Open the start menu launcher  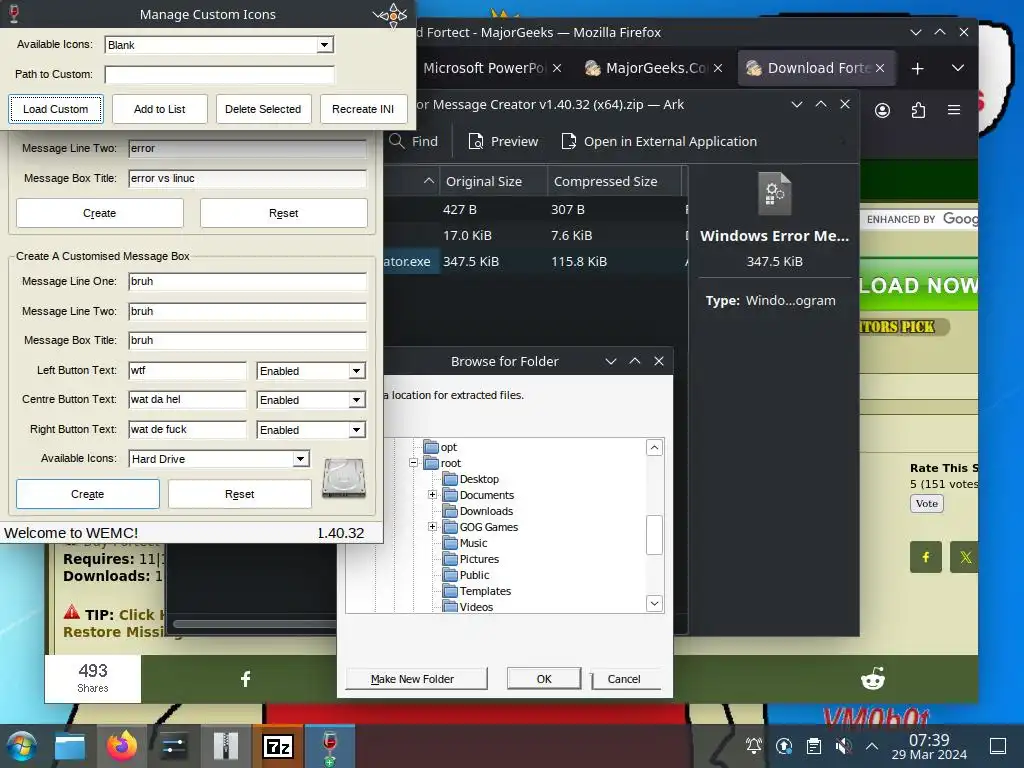click(x=21, y=746)
